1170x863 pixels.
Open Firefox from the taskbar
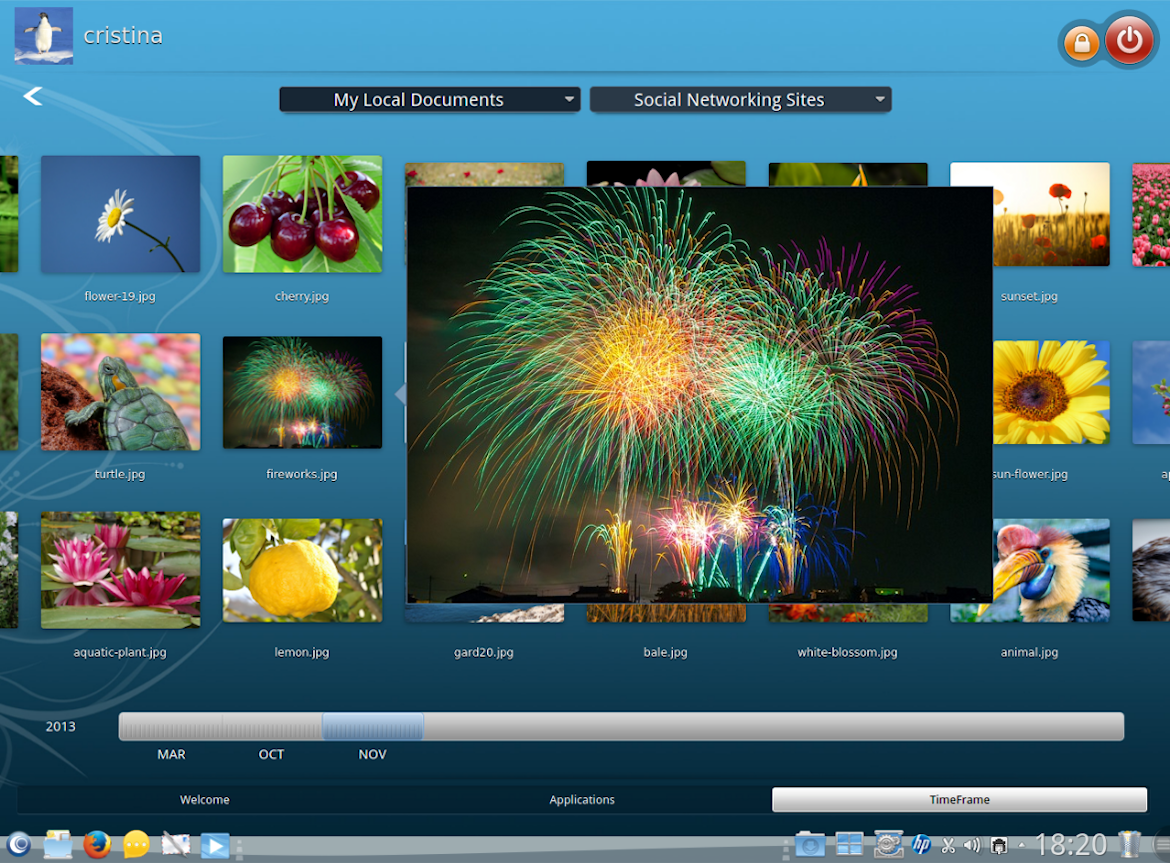[97, 845]
